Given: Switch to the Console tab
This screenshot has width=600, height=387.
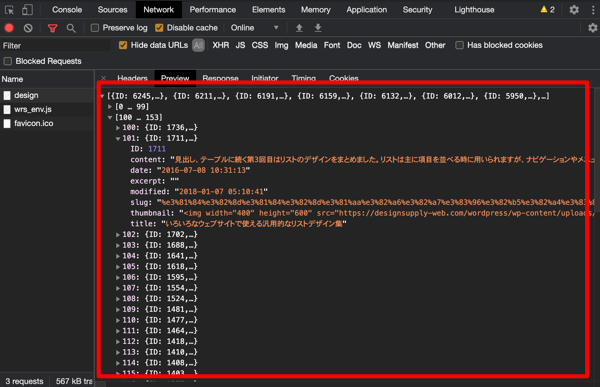Looking at the screenshot, I should pos(67,10).
